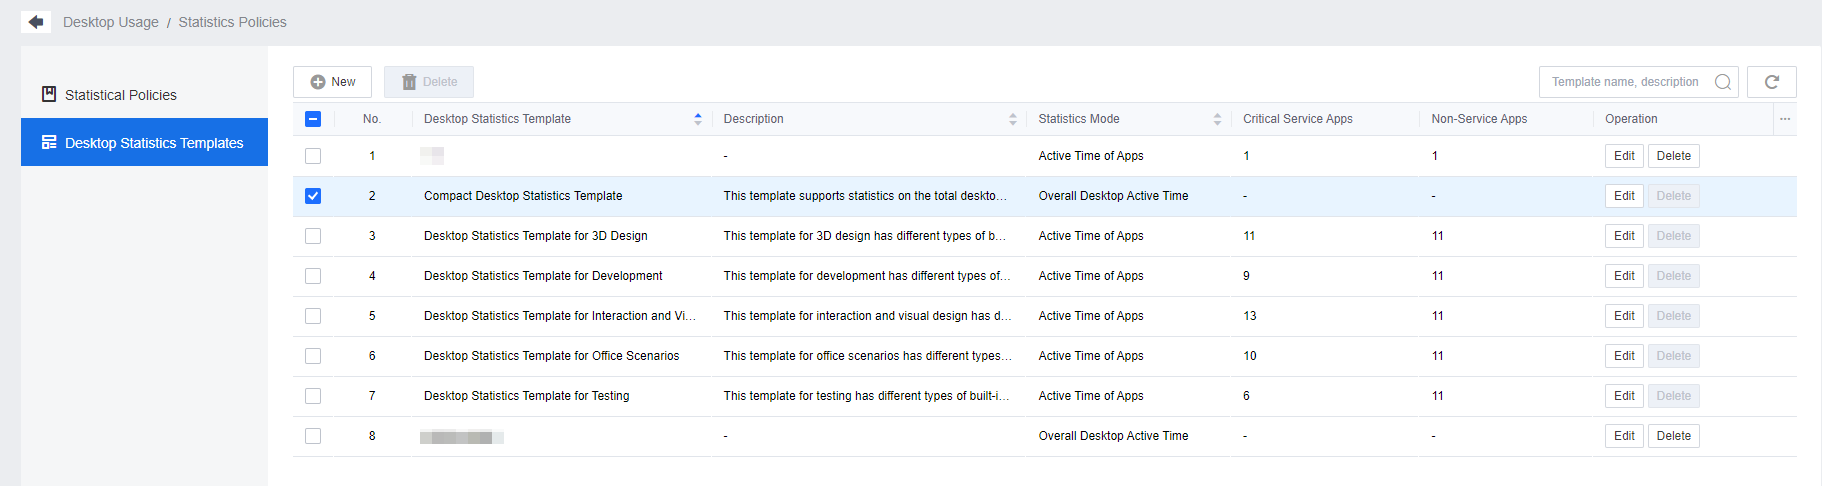Click the search magnifier icon
The width and height of the screenshot is (1822, 486).
(1722, 82)
